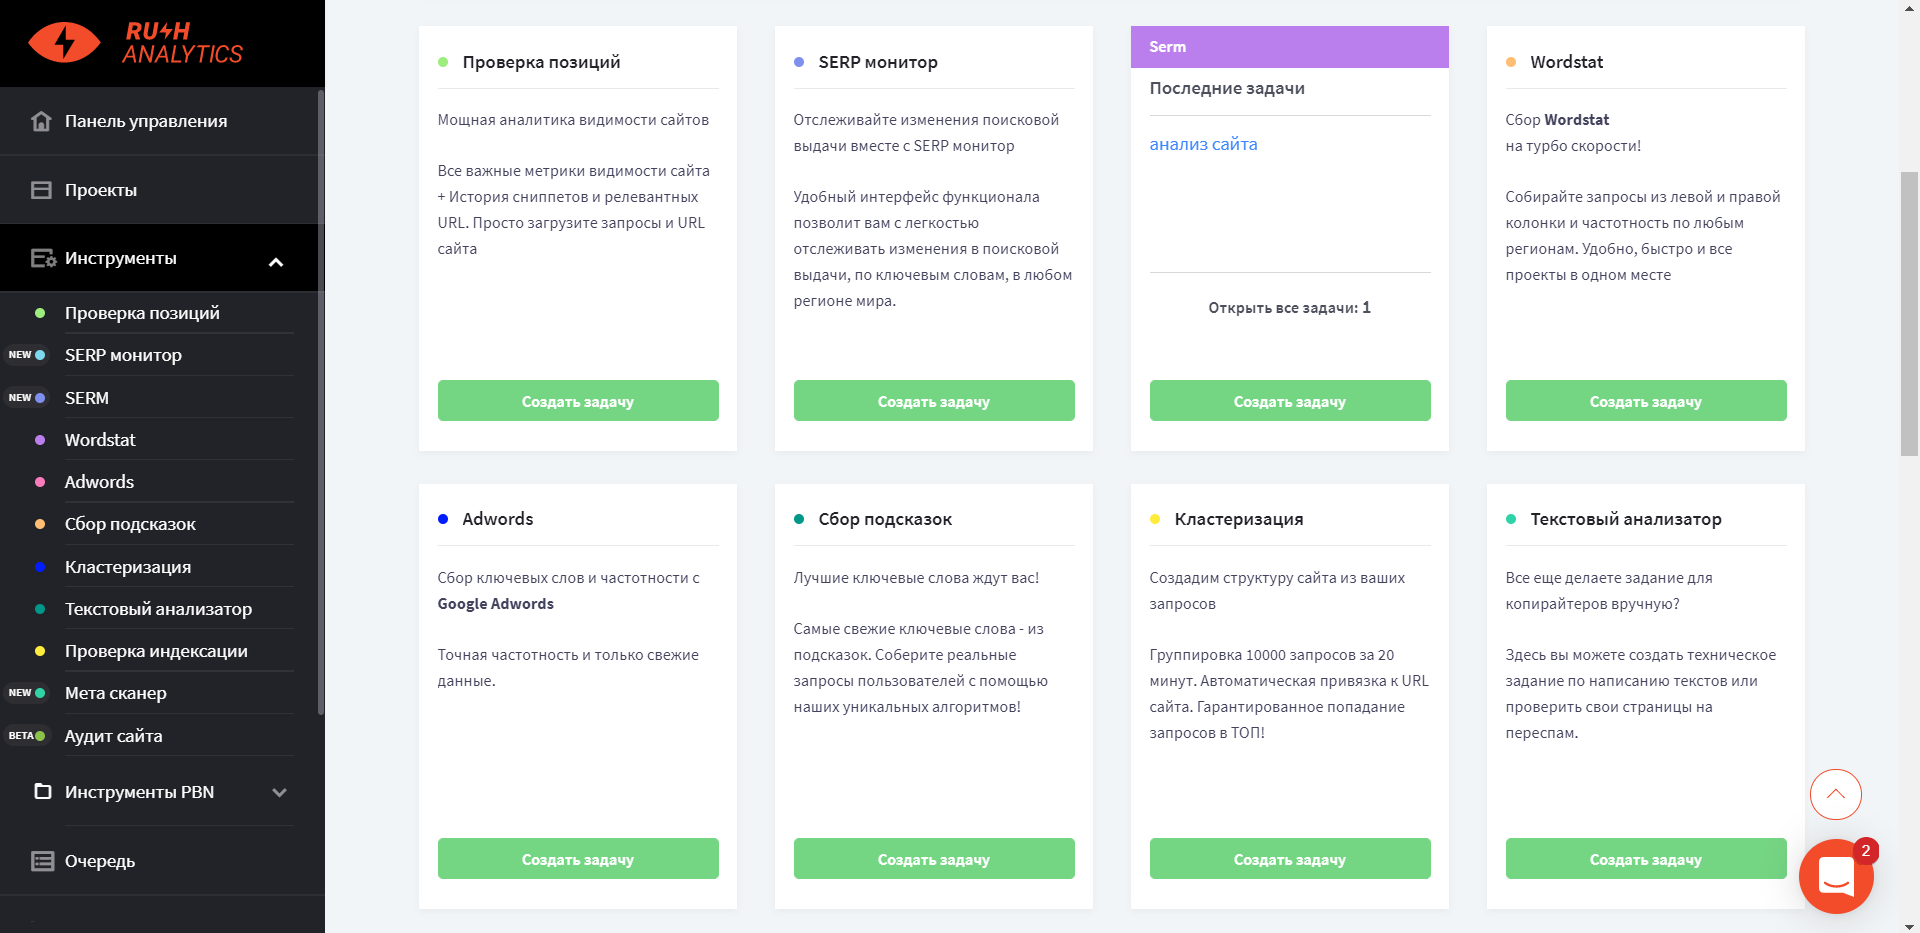Click the scroll-to-top arrow button
1920x933 pixels.
[x=1835, y=795]
